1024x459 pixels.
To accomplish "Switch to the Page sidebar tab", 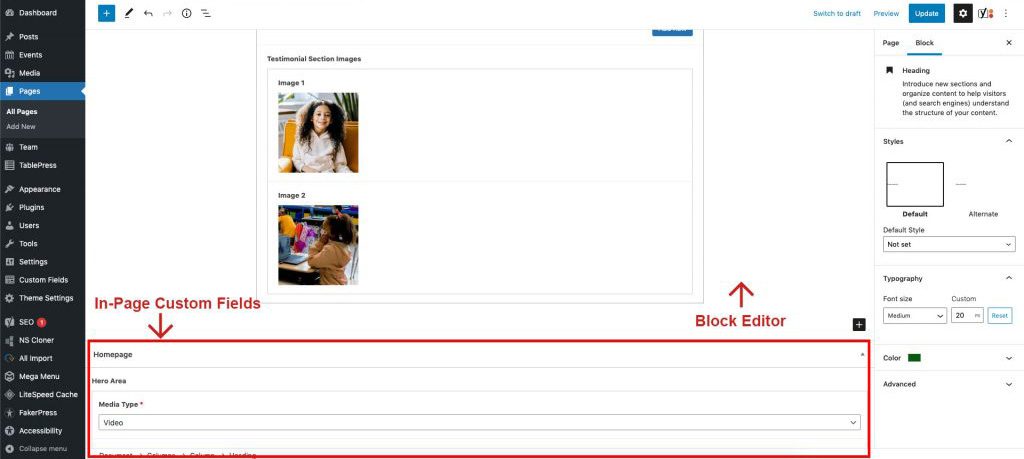I will click(x=890, y=43).
